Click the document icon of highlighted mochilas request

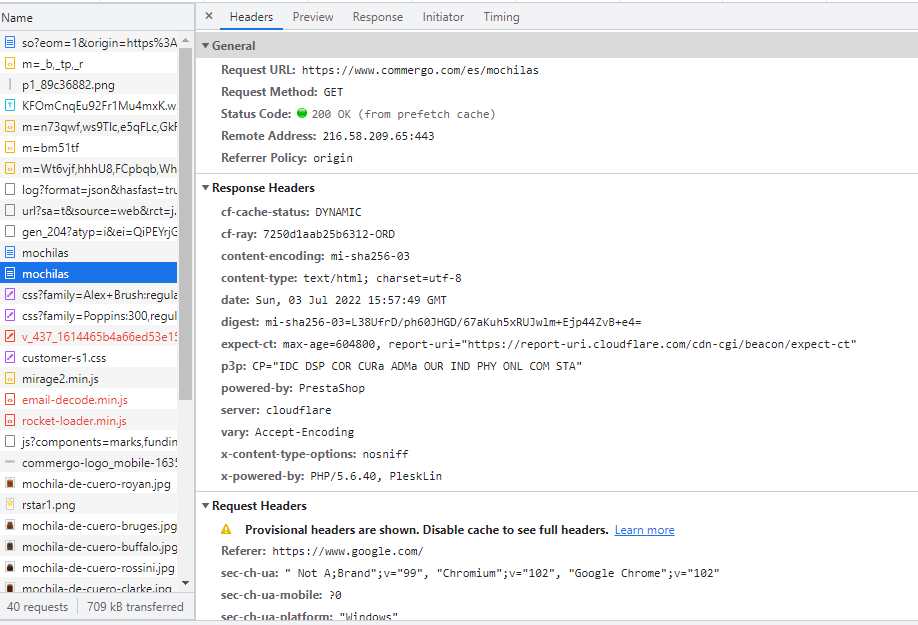point(10,274)
